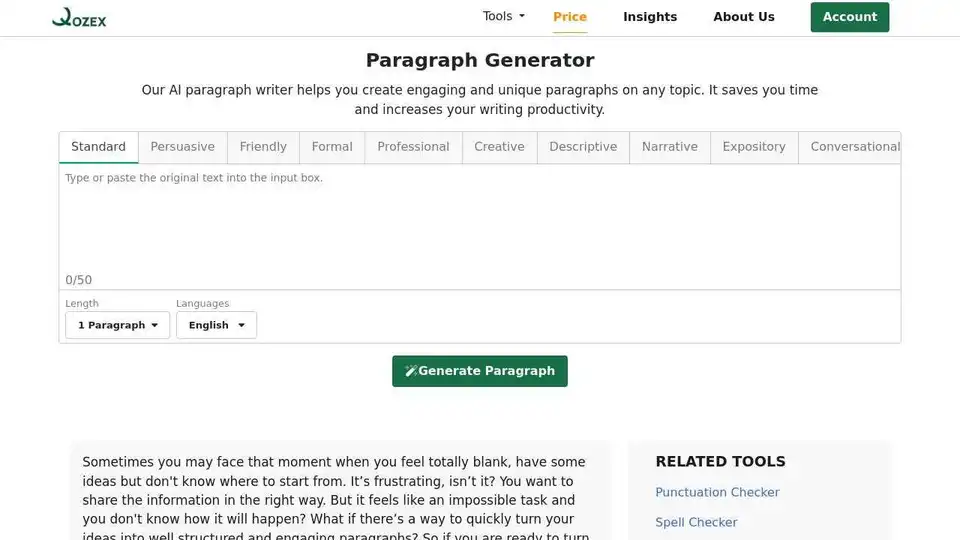Switch to the Expository tab
Image resolution: width=960 pixels, height=540 pixels.
(754, 147)
